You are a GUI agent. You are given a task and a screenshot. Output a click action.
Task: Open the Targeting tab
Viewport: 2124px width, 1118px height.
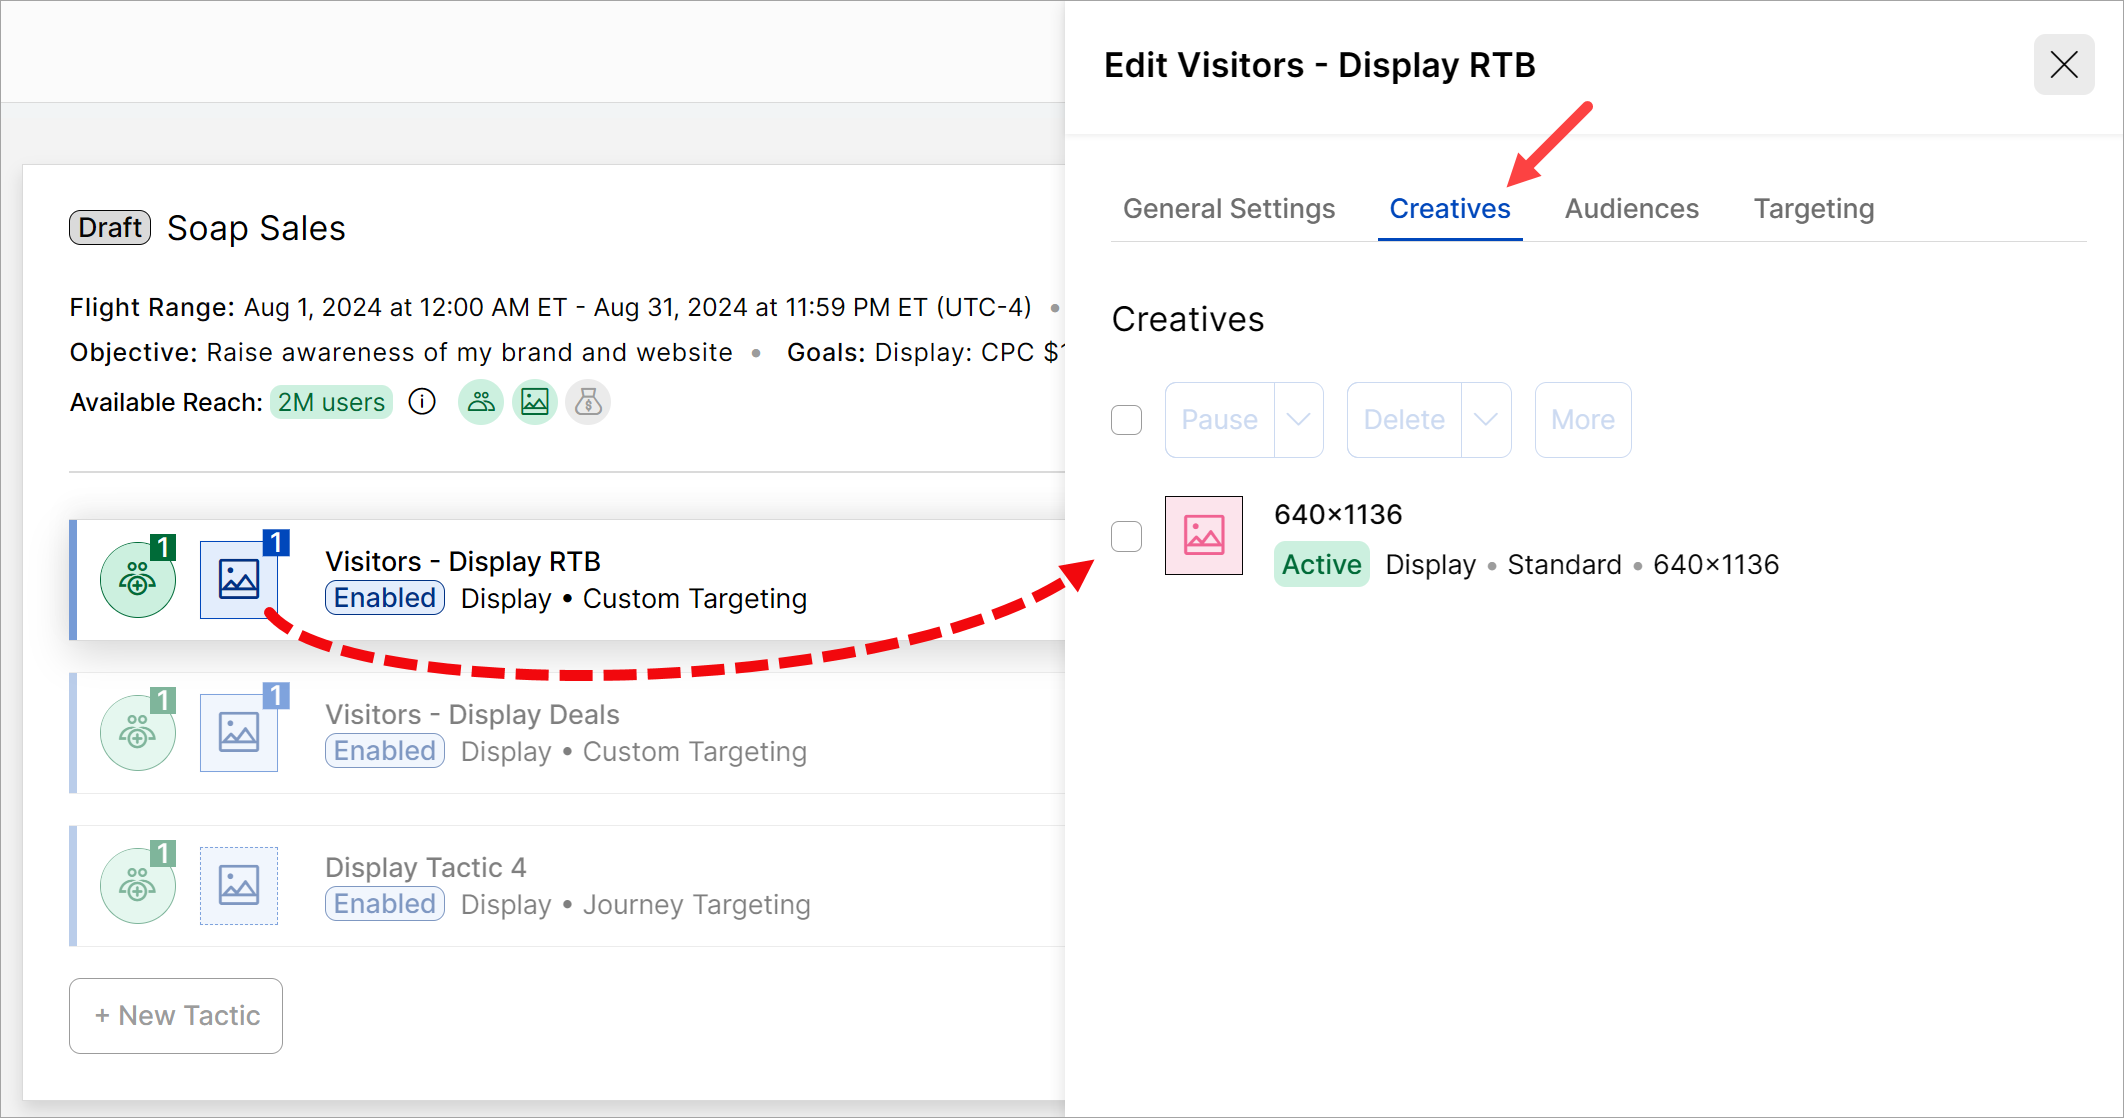[1813, 209]
